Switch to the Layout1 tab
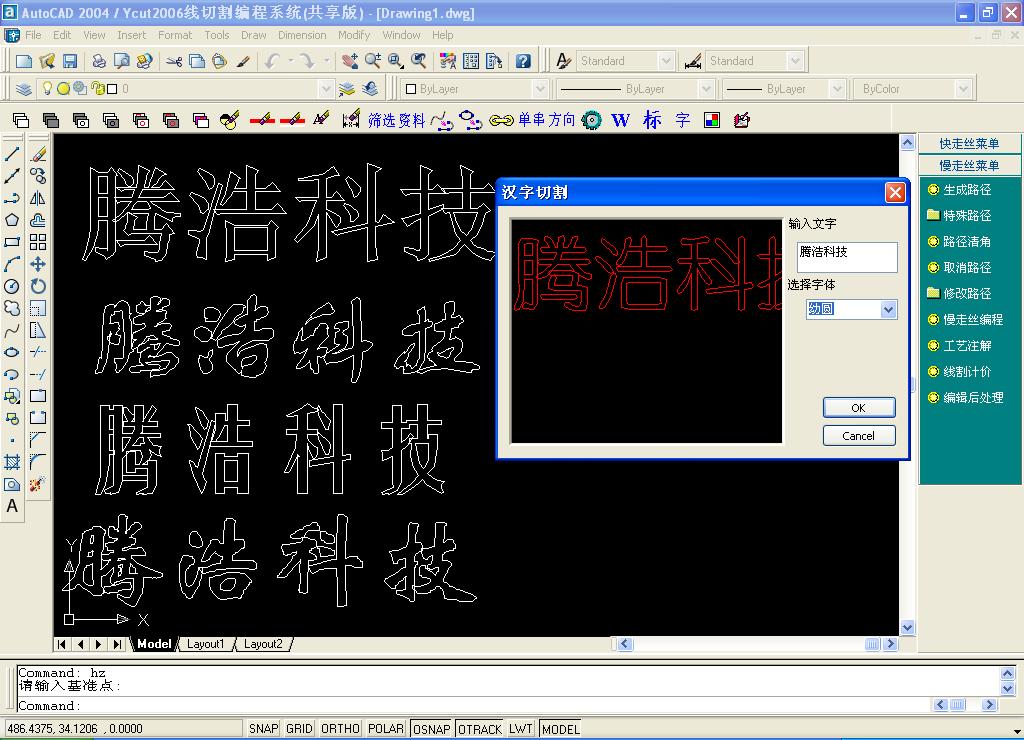Image resolution: width=1024 pixels, height=740 pixels. pyautogui.click(x=205, y=644)
